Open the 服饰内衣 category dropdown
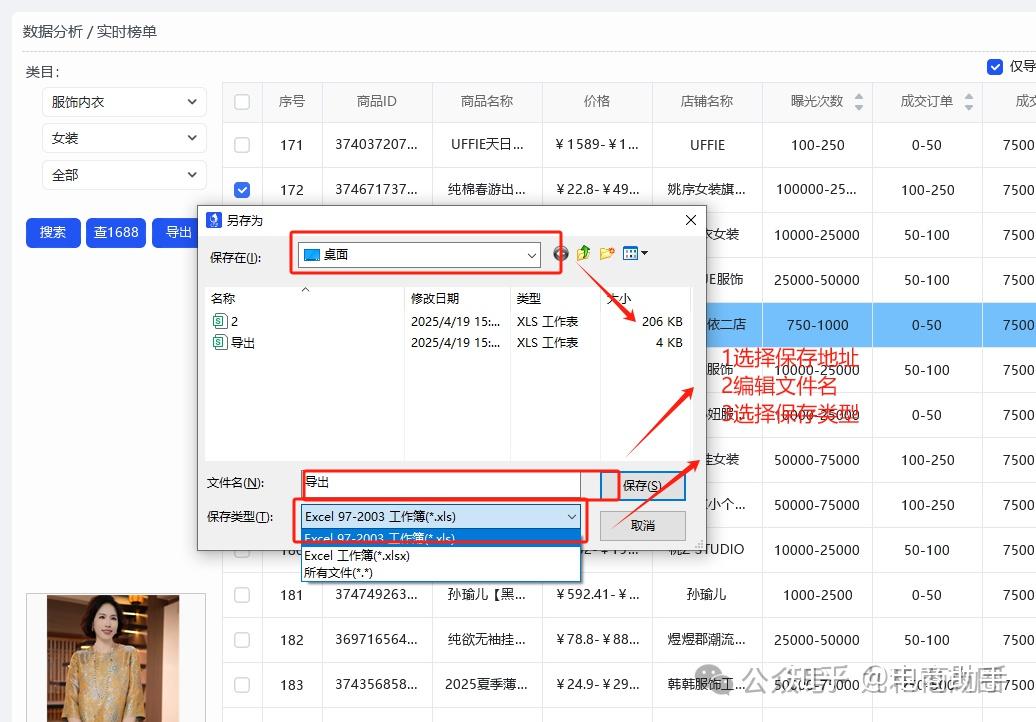1036x722 pixels. click(x=124, y=102)
